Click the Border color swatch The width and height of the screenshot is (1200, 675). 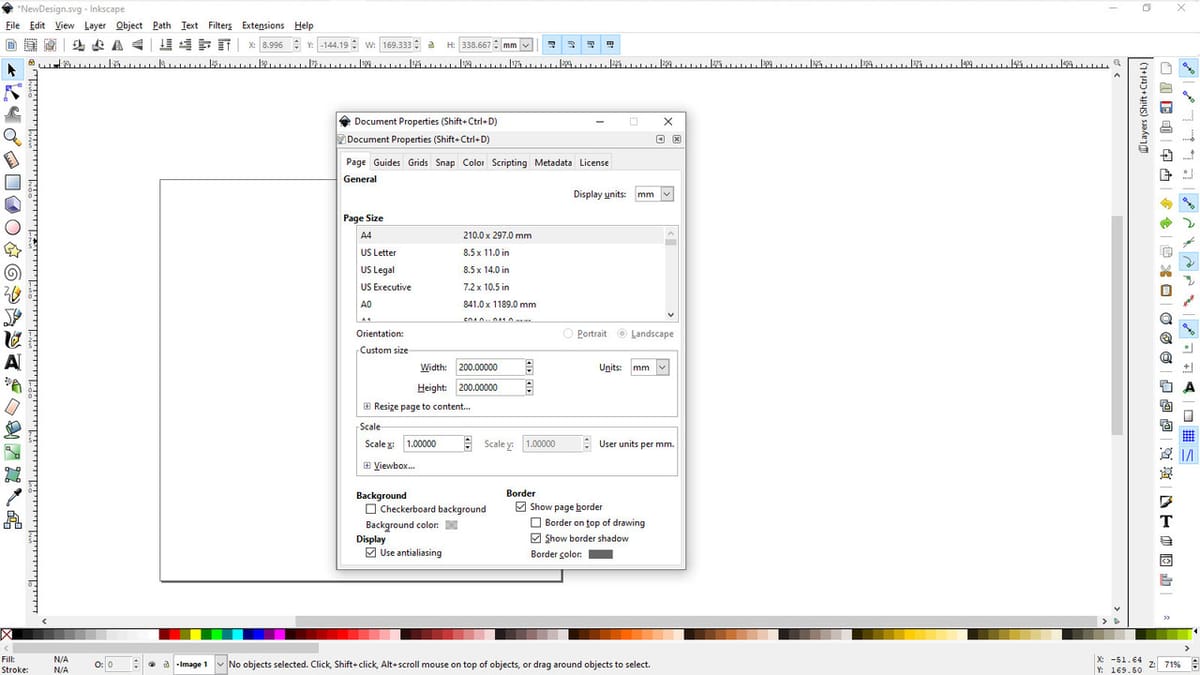(600, 554)
